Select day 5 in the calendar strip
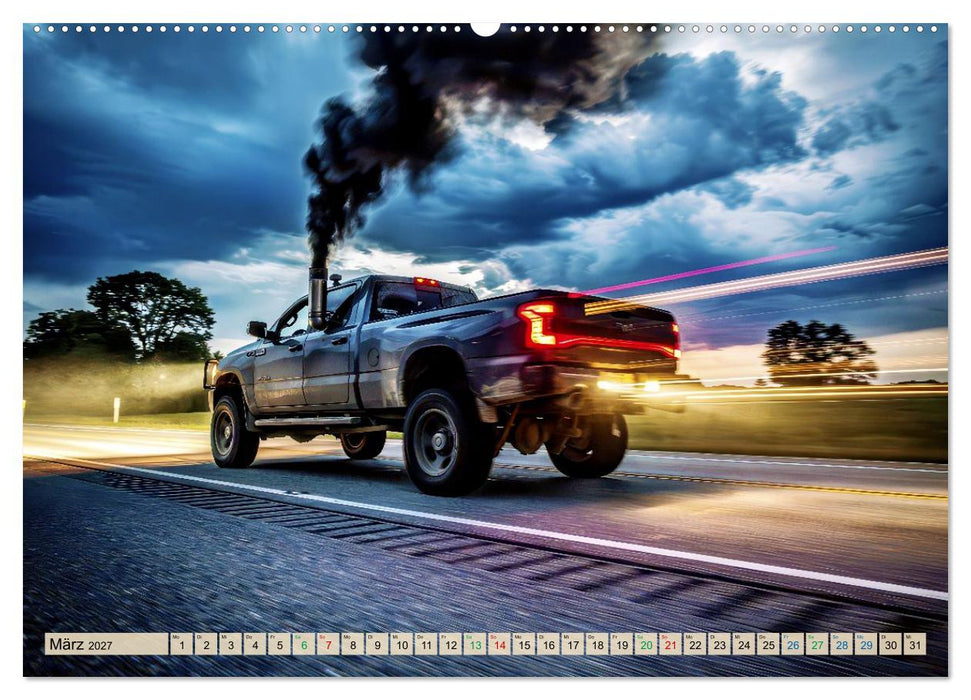Image resolution: width=971 pixels, height=700 pixels. tap(279, 644)
